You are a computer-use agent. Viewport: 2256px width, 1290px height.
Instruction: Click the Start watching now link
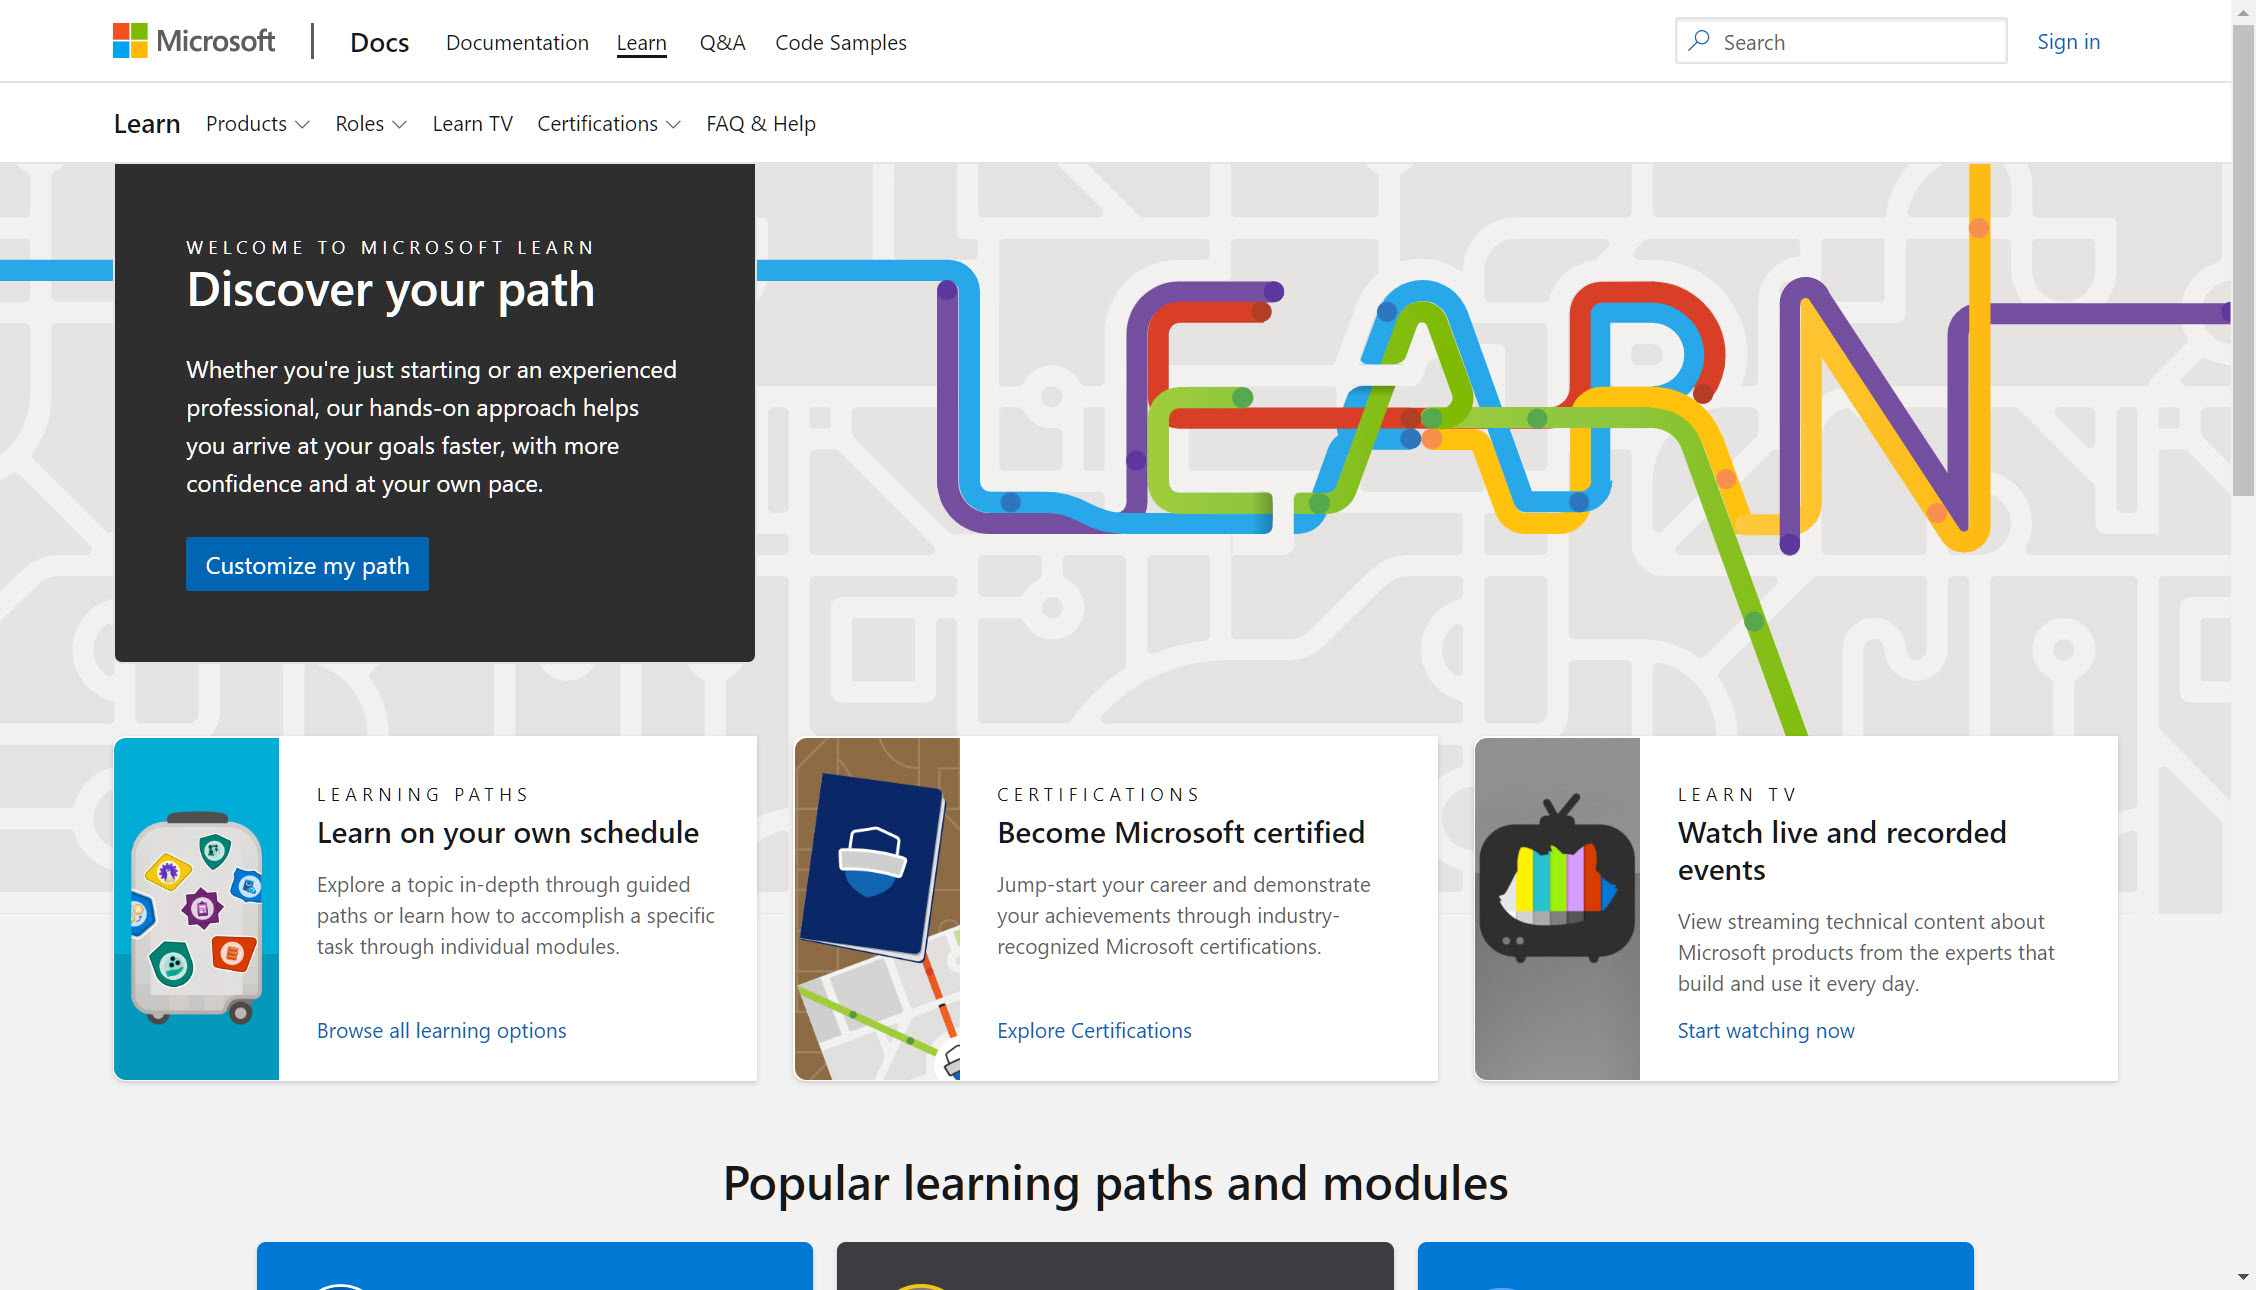point(1763,1028)
